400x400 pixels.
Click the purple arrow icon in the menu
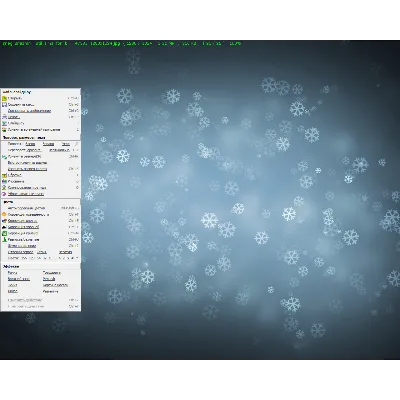point(4,194)
